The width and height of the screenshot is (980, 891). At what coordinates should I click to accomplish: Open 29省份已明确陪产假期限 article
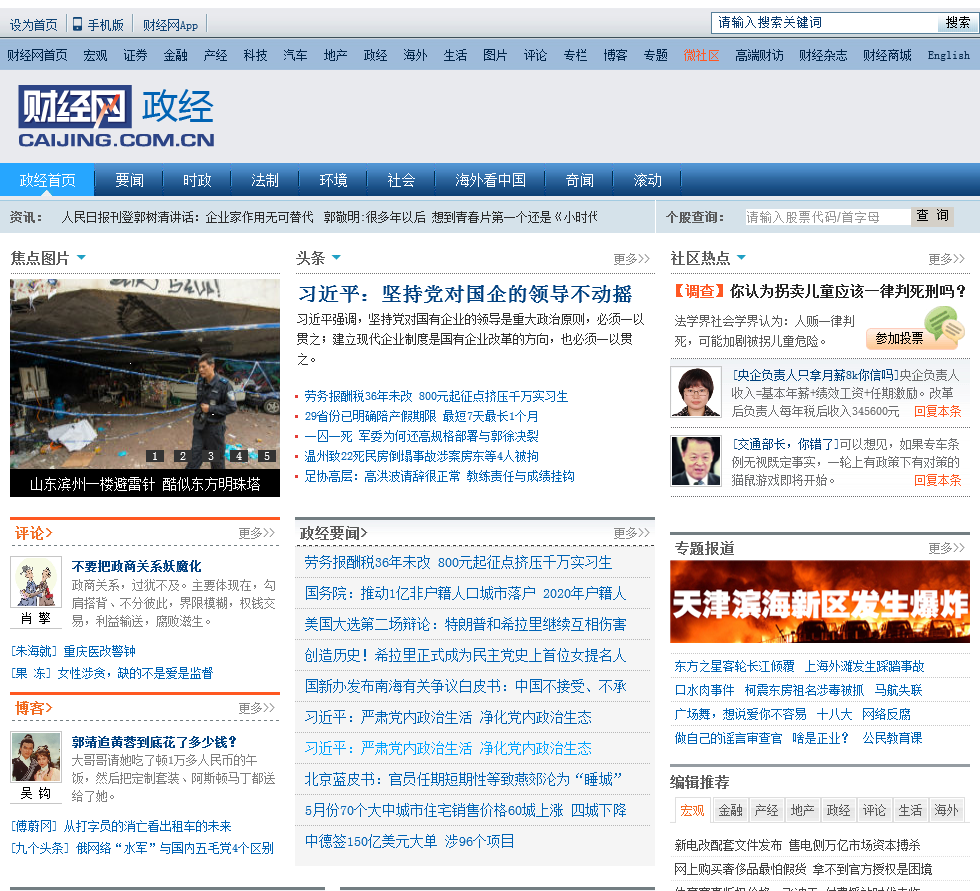pos(421,416)
